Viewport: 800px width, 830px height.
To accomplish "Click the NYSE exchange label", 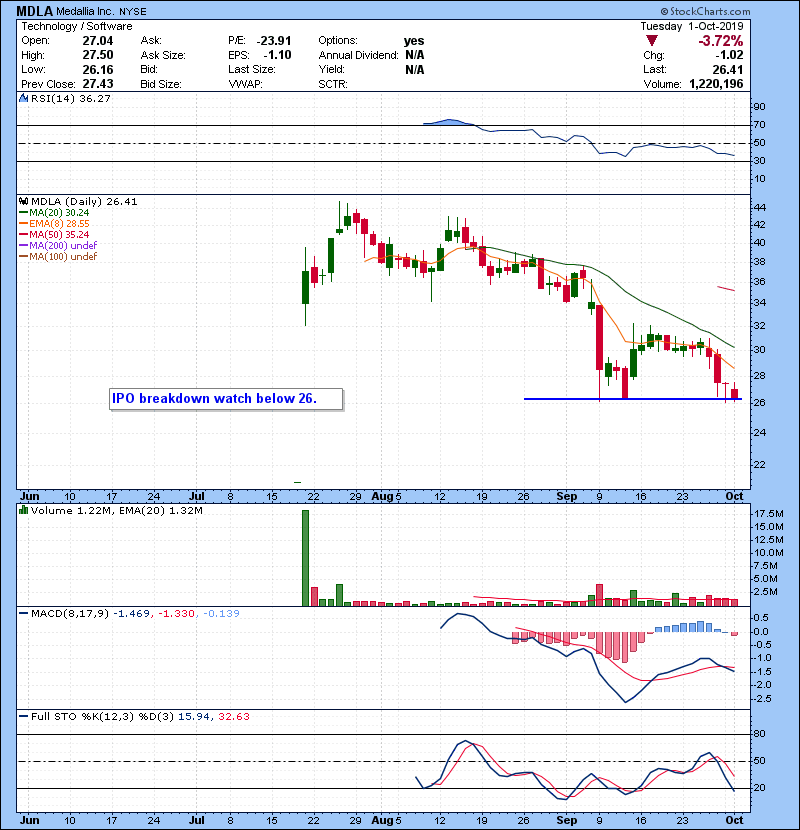I will [x=132, y=11].
